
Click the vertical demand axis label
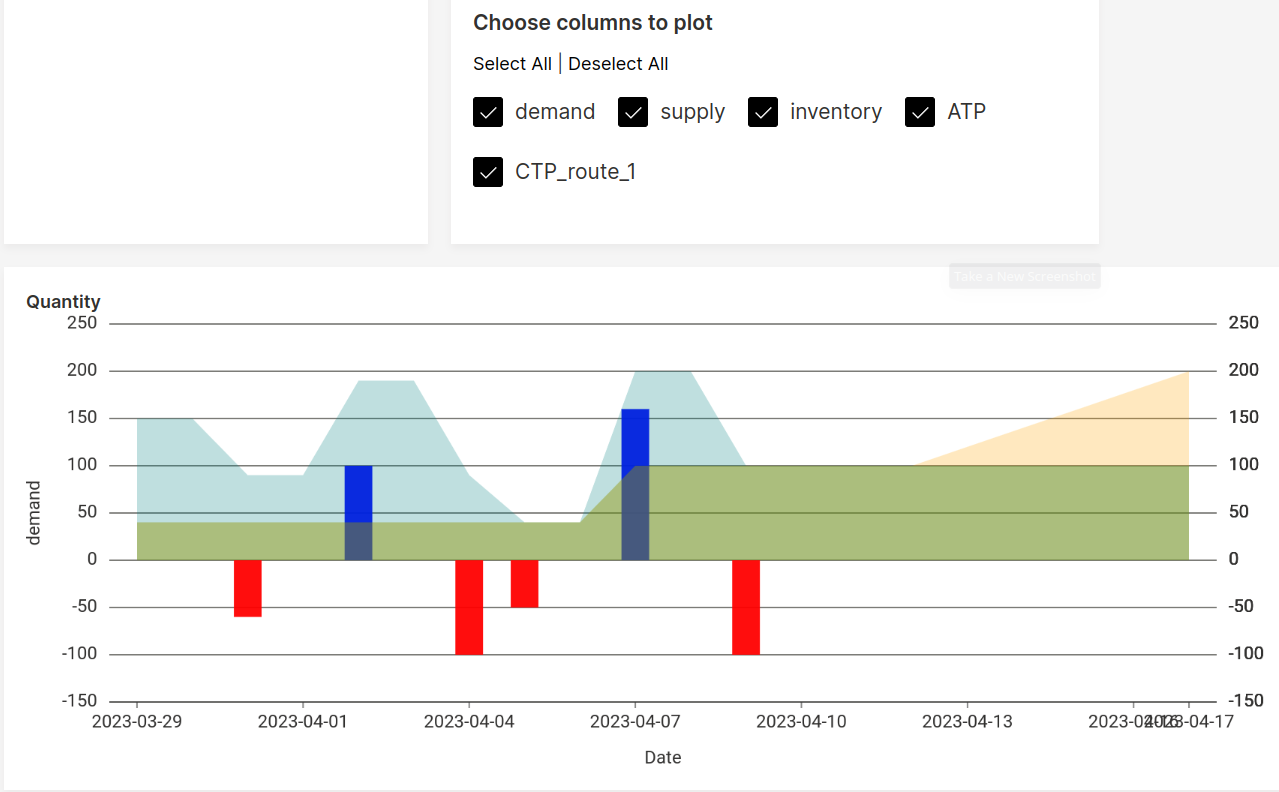(33, 512)
